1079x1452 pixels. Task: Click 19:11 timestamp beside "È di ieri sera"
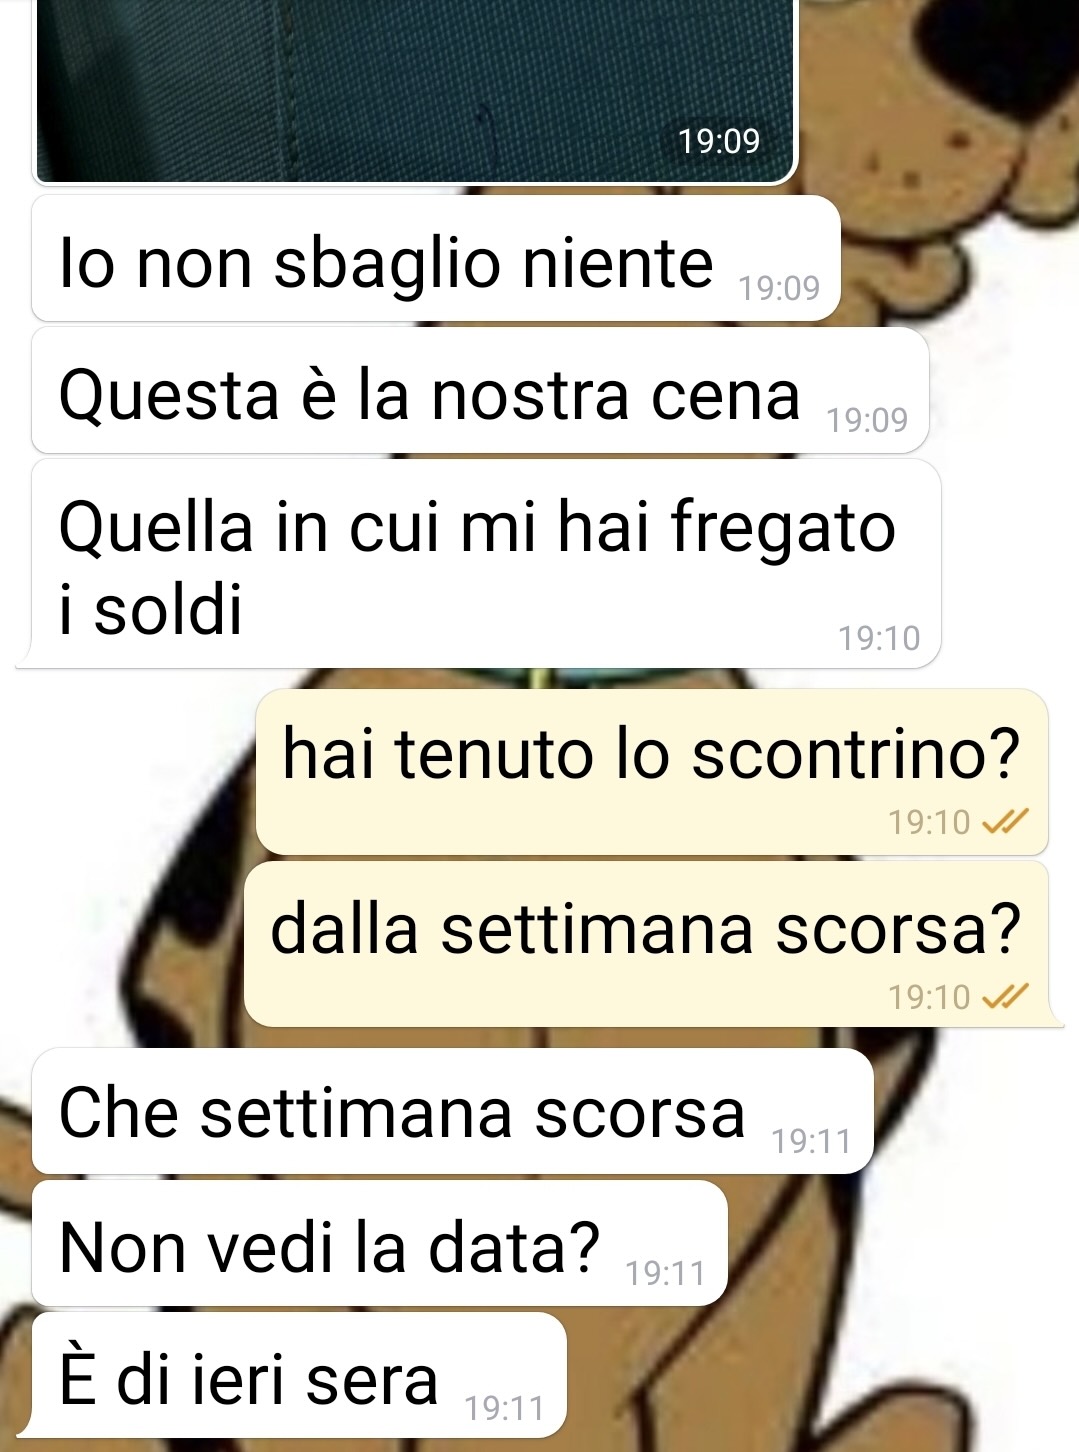tap(504, 1408)
